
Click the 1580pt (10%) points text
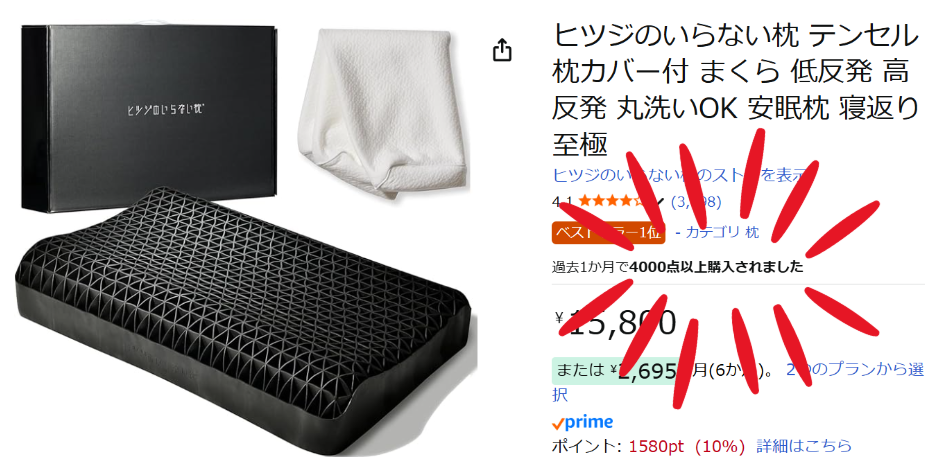tap(687, 446)
